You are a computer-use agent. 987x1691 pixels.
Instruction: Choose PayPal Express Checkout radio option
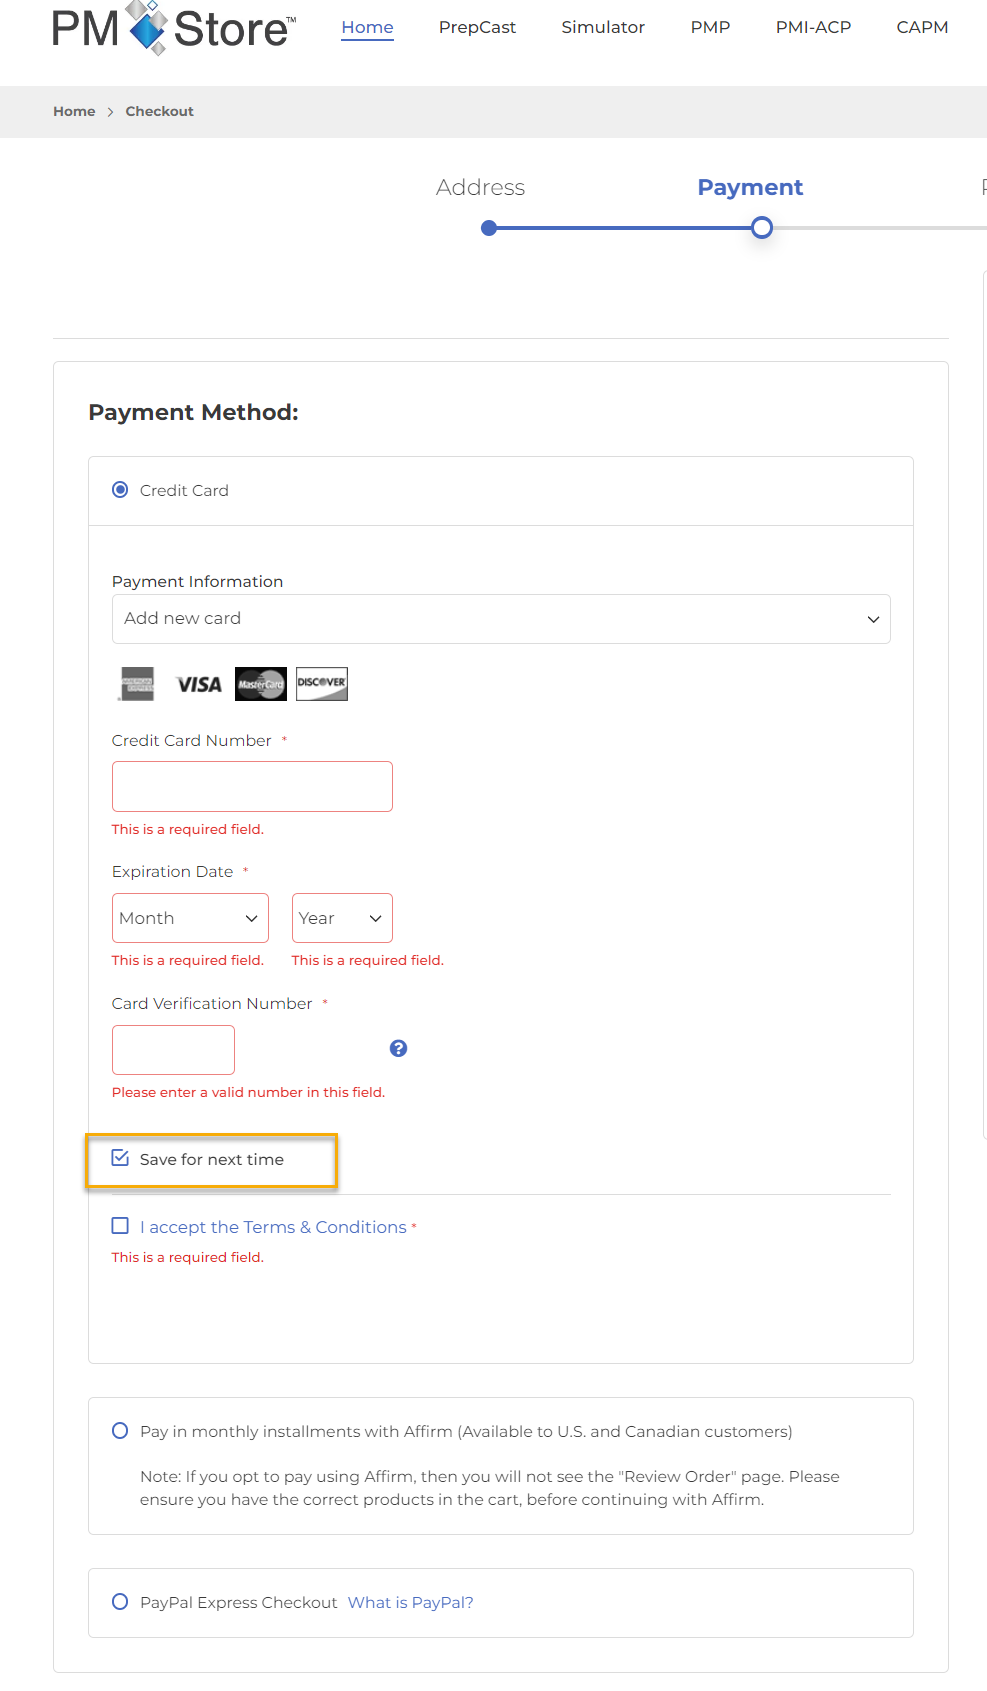coord(120,1602)
